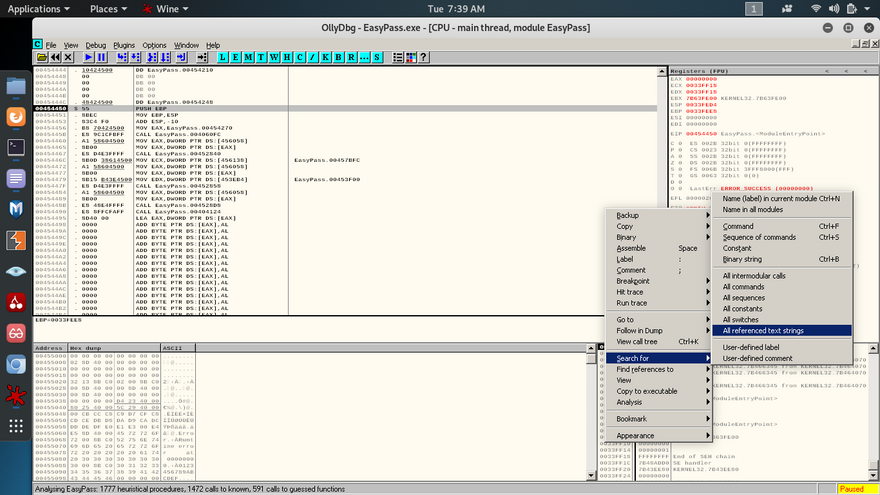Viewport: 880px width, 495px height.
Task: Expand the Bookmark submenu
Action: (659, 419)
